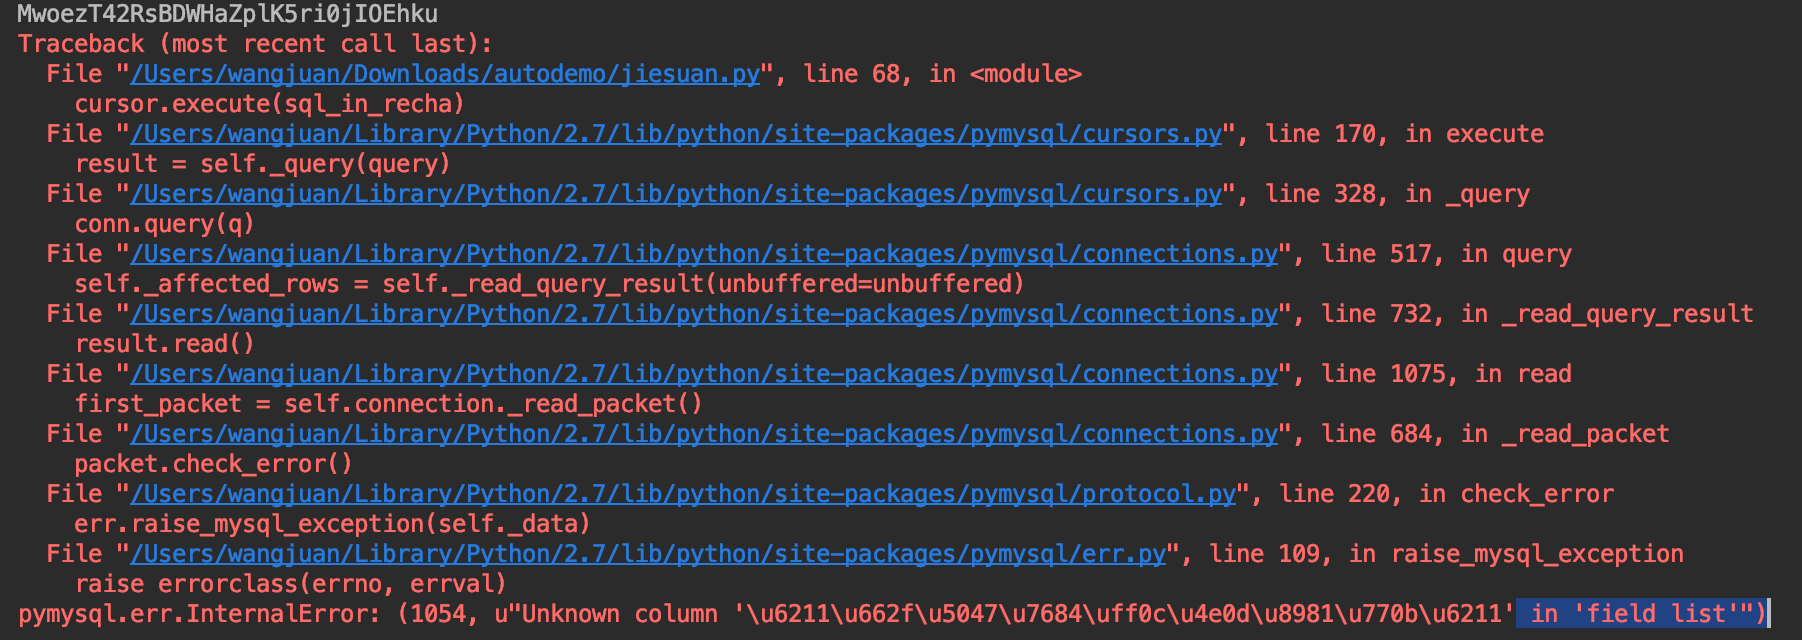Click the self._affected_rows assignment line

tap(549, 284)
